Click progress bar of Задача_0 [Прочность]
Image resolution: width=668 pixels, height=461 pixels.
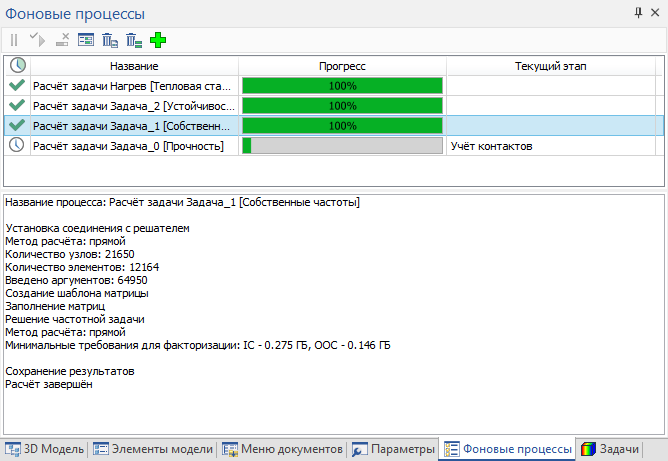(342, 146)
